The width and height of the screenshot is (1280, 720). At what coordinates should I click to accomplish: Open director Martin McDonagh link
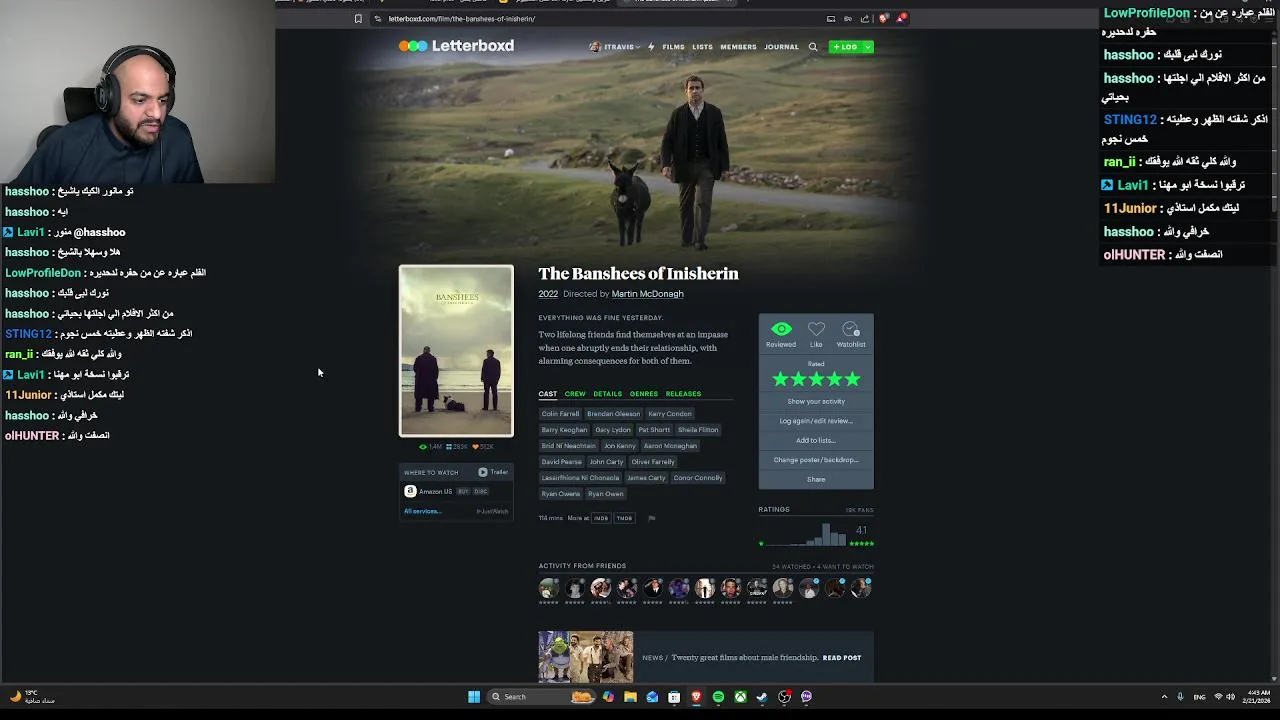point(647,294)
